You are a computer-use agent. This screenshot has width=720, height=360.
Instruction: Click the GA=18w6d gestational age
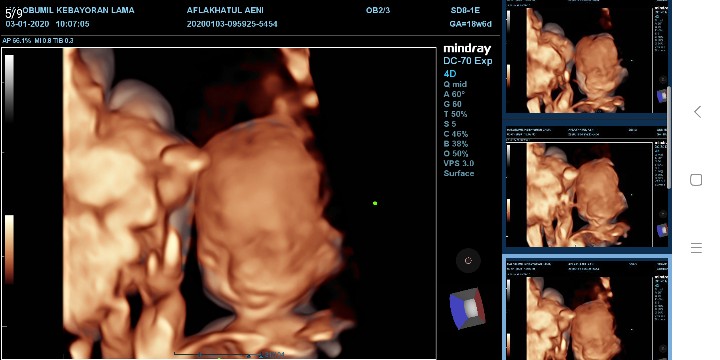pos(471,24)
